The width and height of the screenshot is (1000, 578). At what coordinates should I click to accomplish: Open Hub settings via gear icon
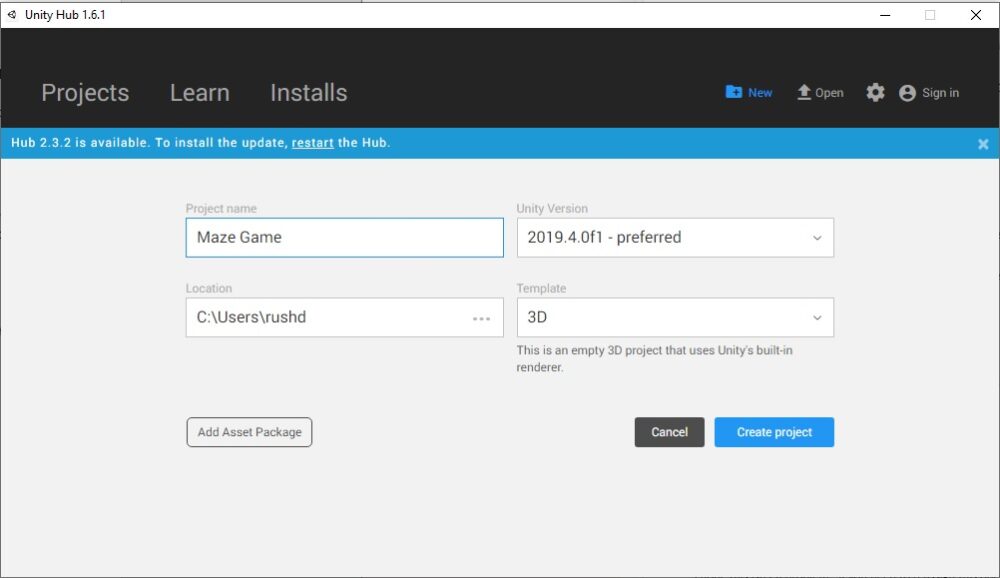pyautogui.click(x=875, y=92)
